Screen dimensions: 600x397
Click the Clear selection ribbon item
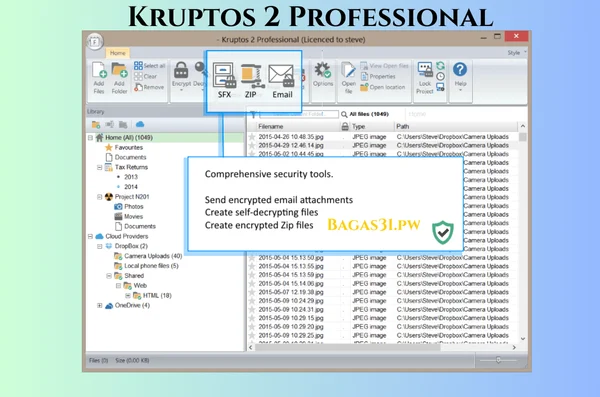(145, 77)
